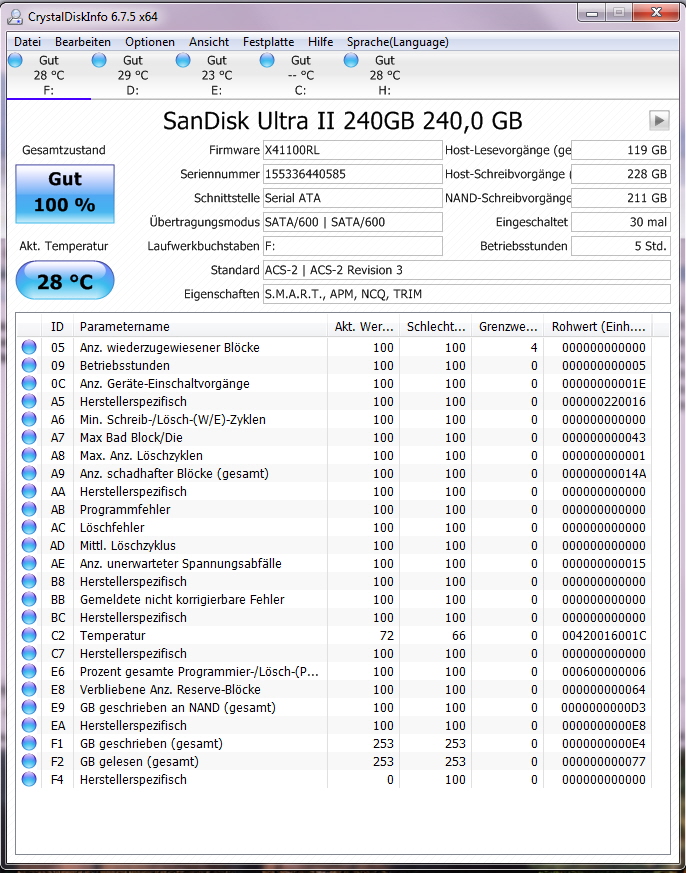Select 'Verbliebene Anz. Reserve-Blöcke' row text
Image resolution: width=686 pixels, height=873 pixels.
[x=170, y=689]
